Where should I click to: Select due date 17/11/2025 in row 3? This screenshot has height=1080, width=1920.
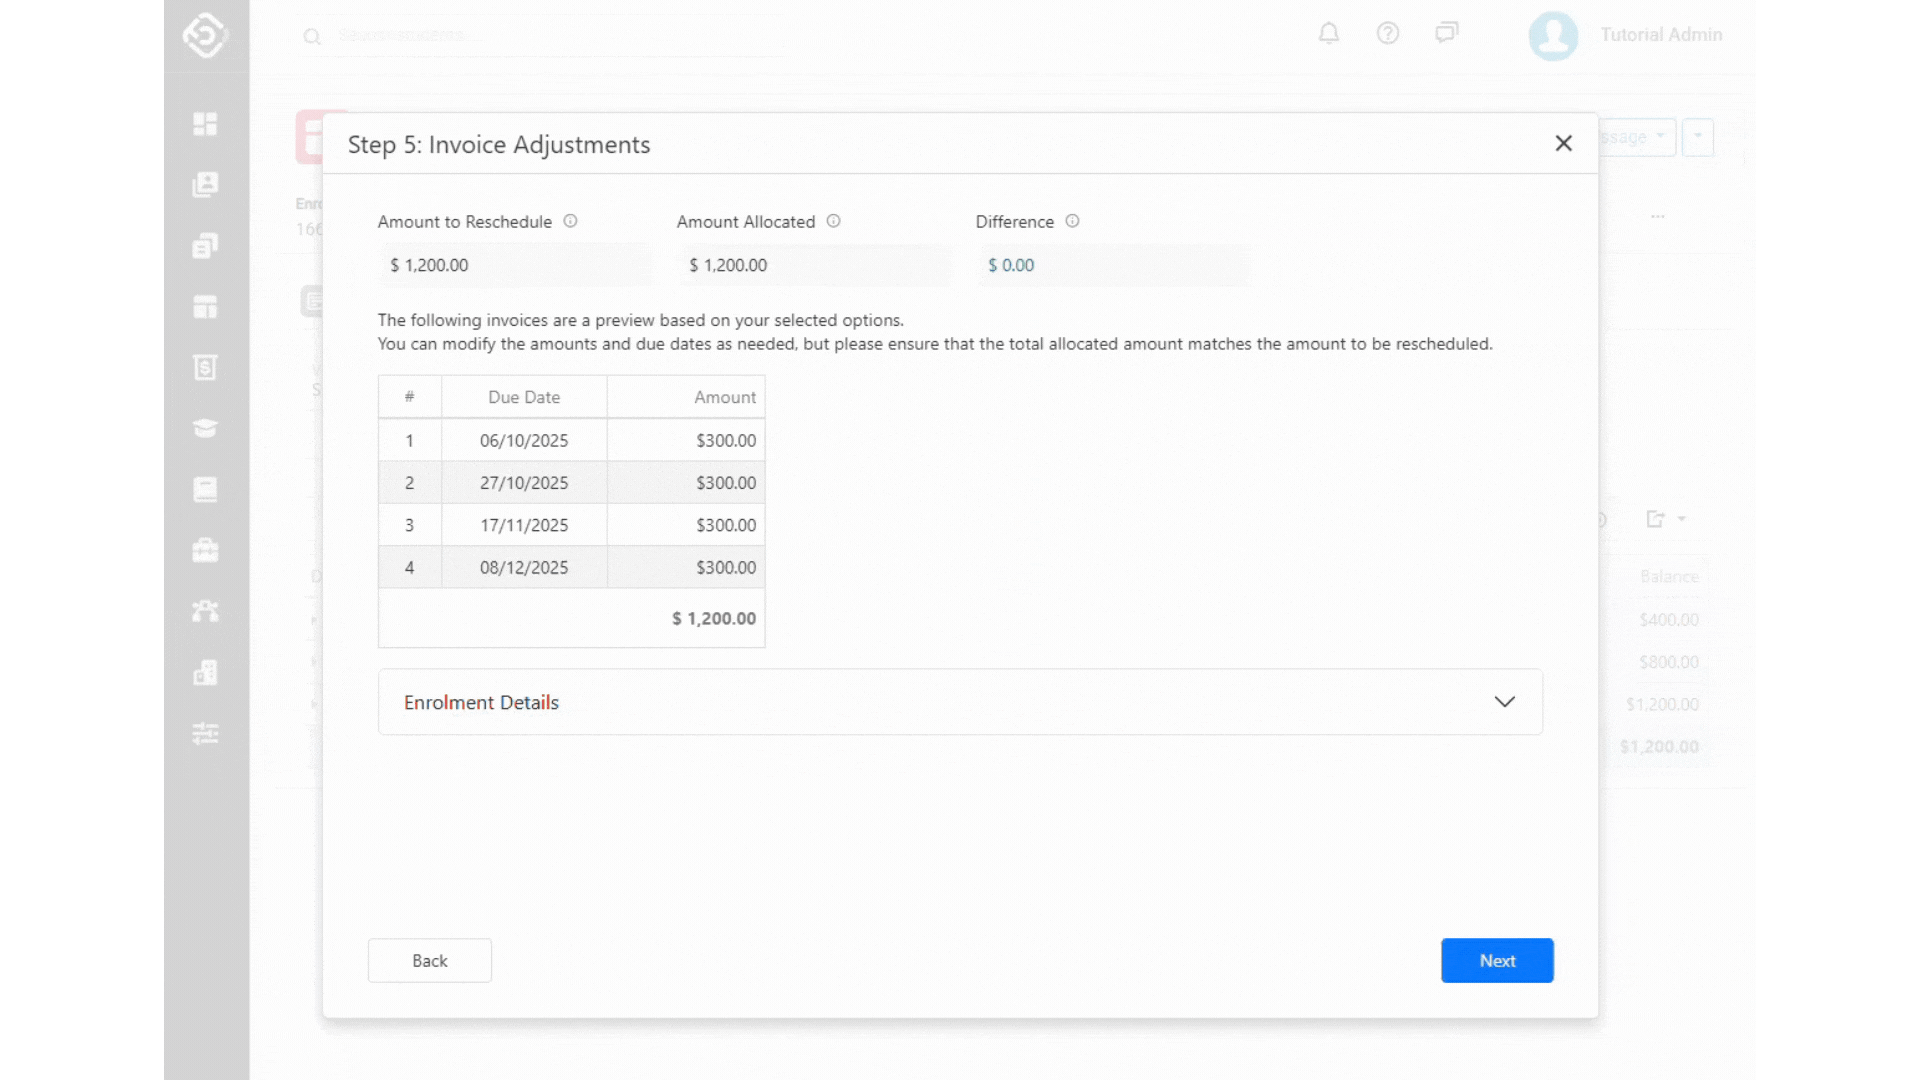pyautogui.click(x=524, y=525)
